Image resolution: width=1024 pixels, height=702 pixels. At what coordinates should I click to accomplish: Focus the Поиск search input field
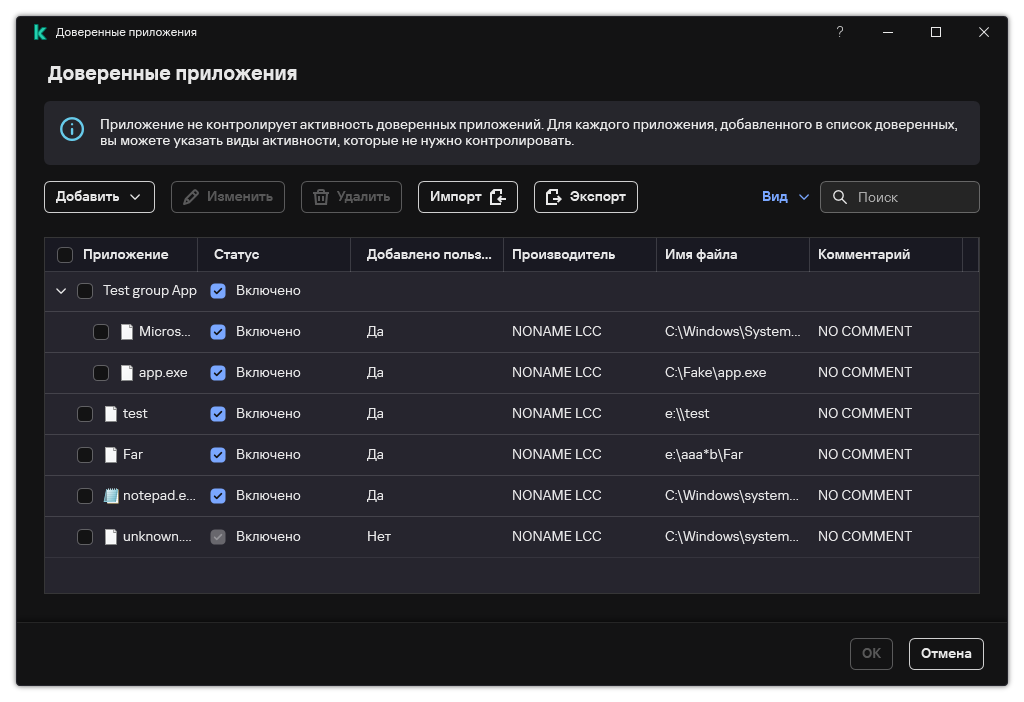coord(912,197)
